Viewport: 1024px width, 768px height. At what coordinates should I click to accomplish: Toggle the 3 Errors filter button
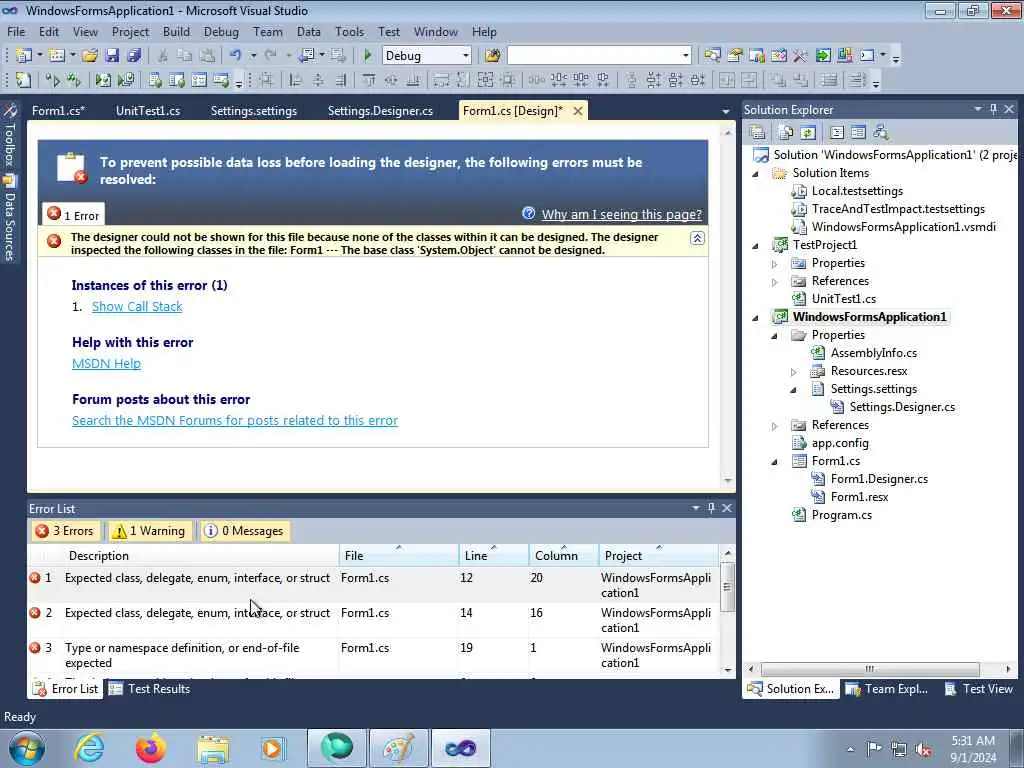65,531
